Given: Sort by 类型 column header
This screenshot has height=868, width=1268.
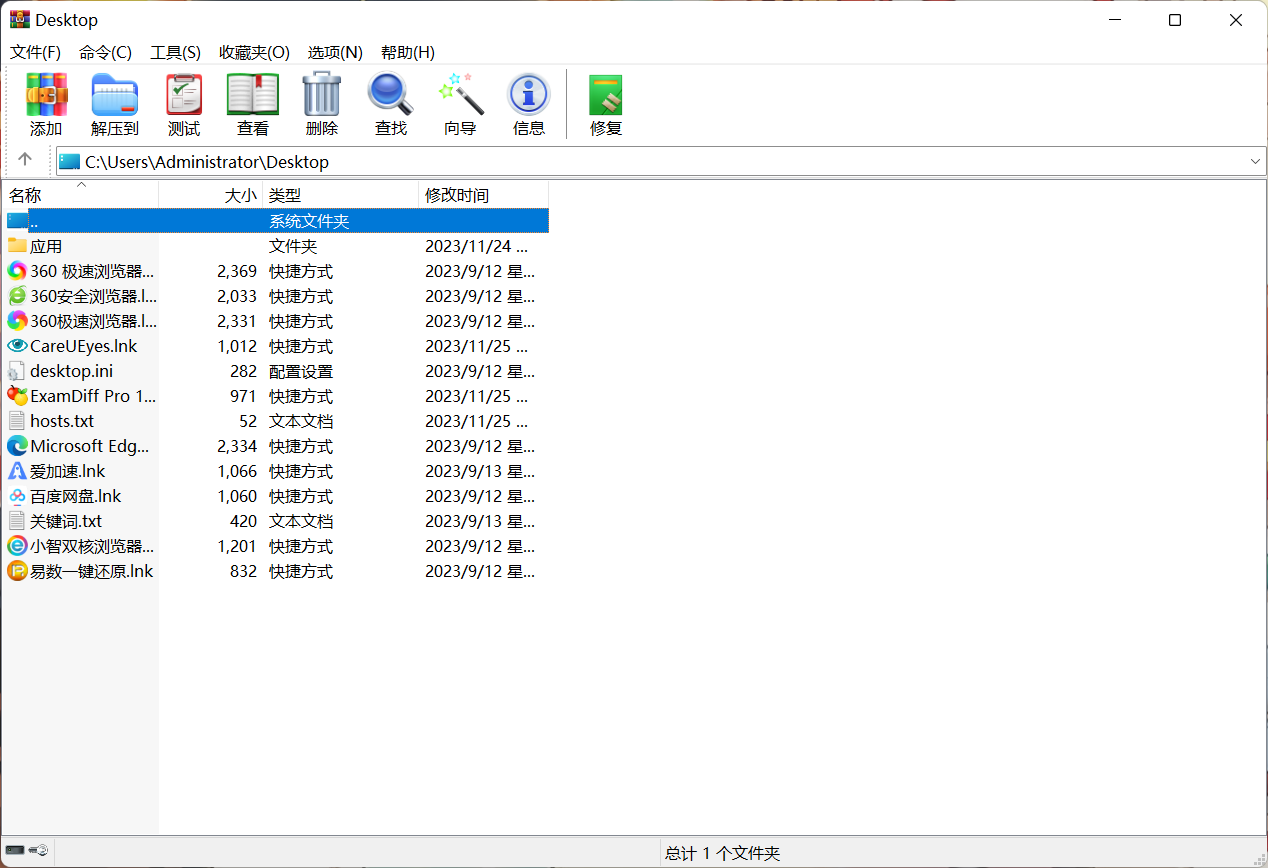Looking at the screenshot, I should click(x=340, y=195).
